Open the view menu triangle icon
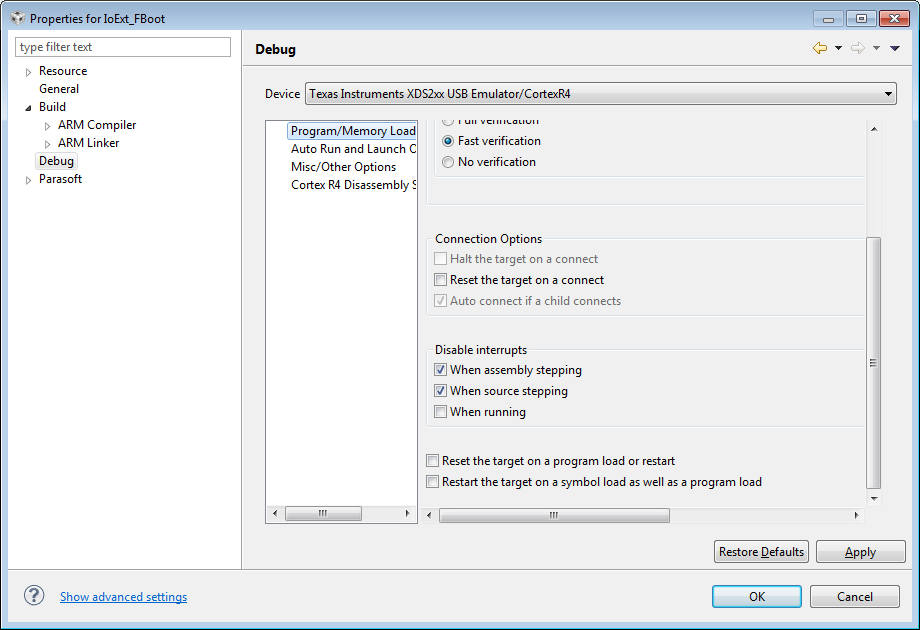Viewport: 920px width, 630px height. 895,48
